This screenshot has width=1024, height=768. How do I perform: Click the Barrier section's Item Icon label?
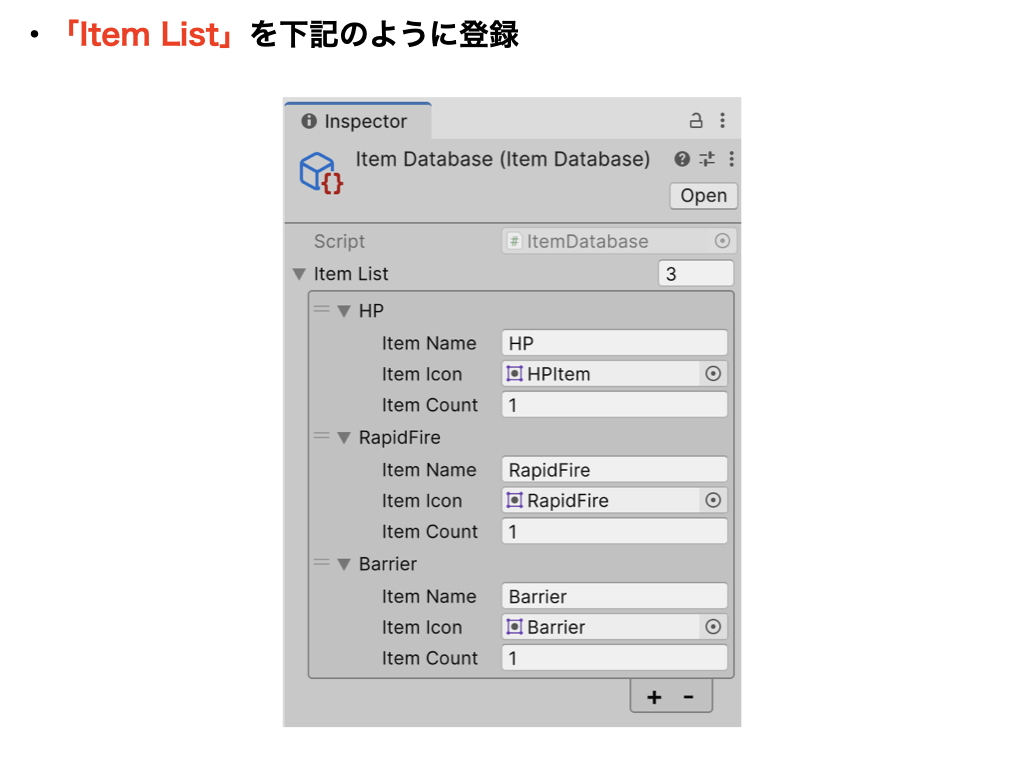[422, 628]
